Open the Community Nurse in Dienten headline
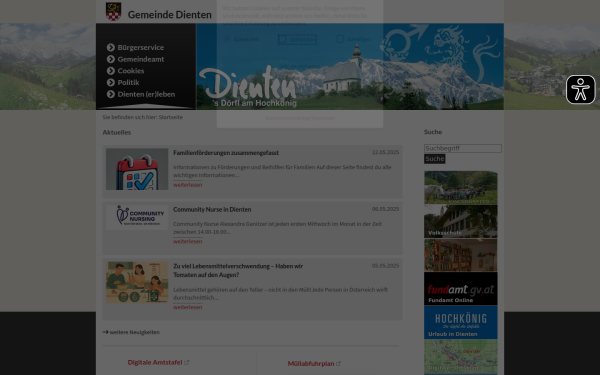Image resolution: width=600 pixels, height=375 pixels. coord(212,209)
